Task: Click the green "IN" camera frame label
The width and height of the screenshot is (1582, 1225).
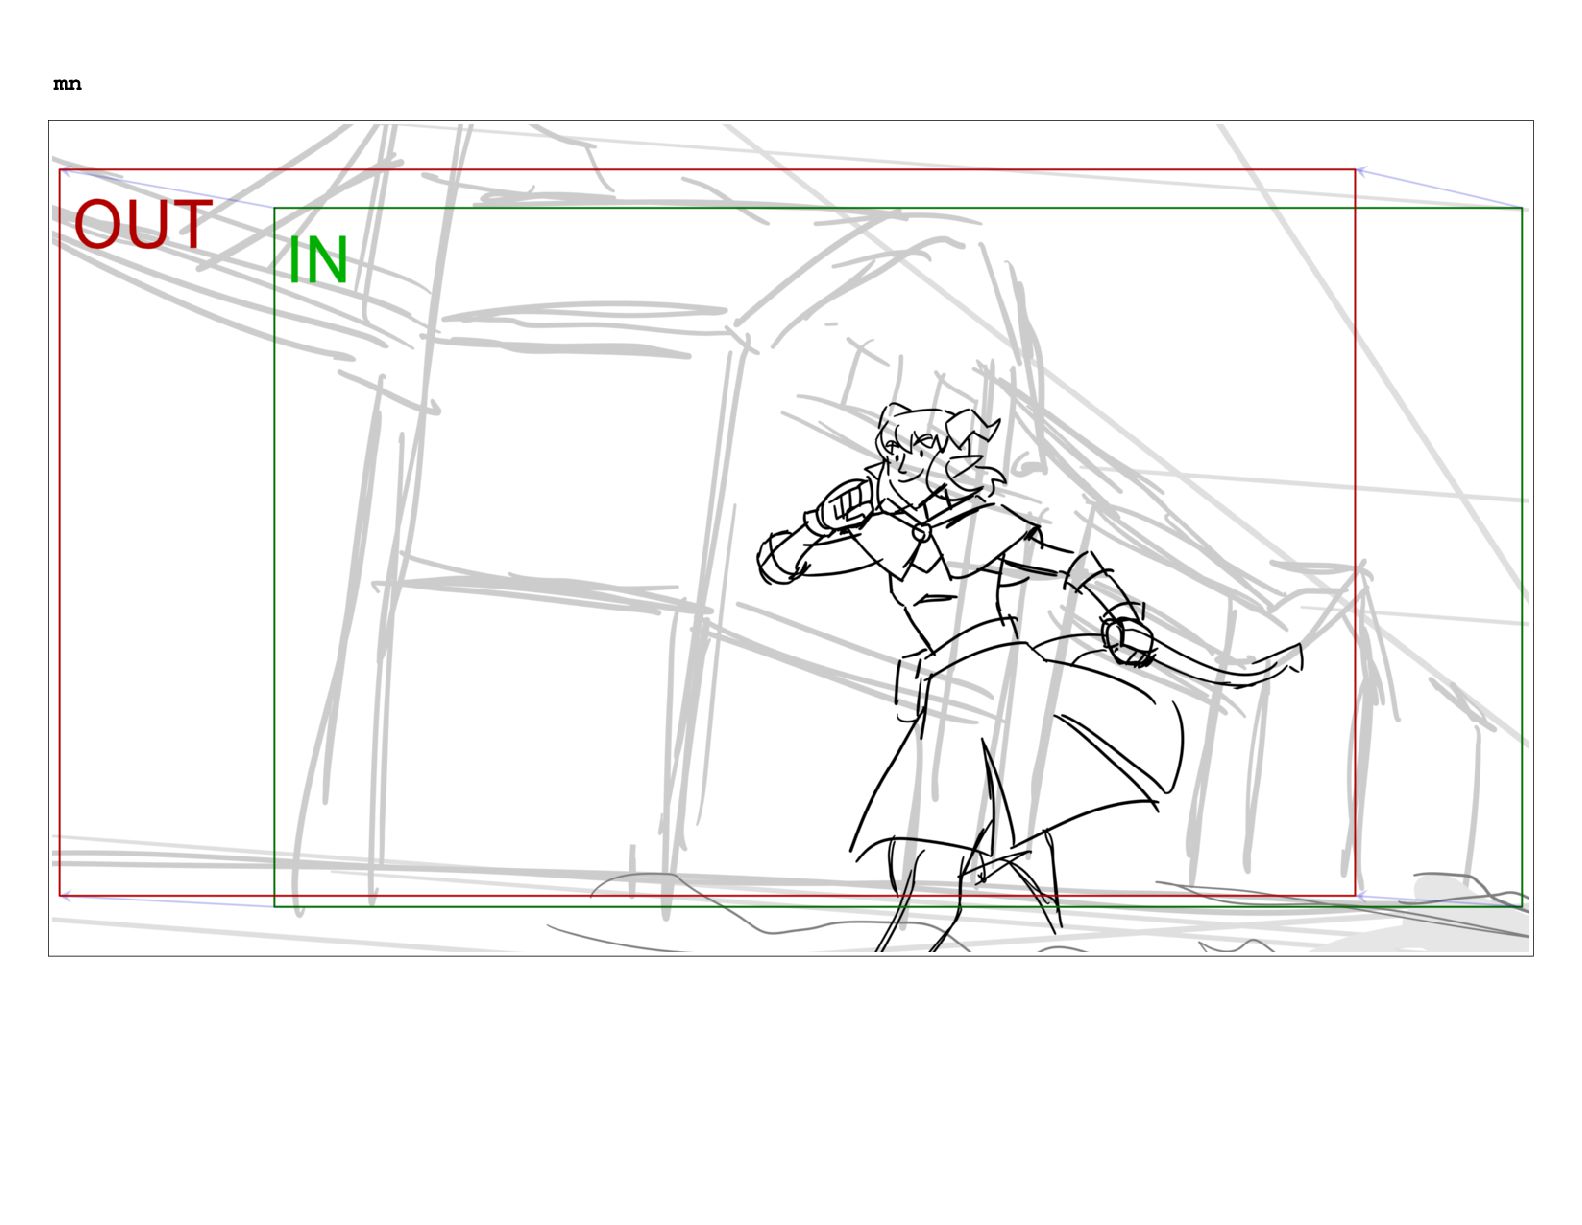Action: pyautogui.click(x=317, y=260)
